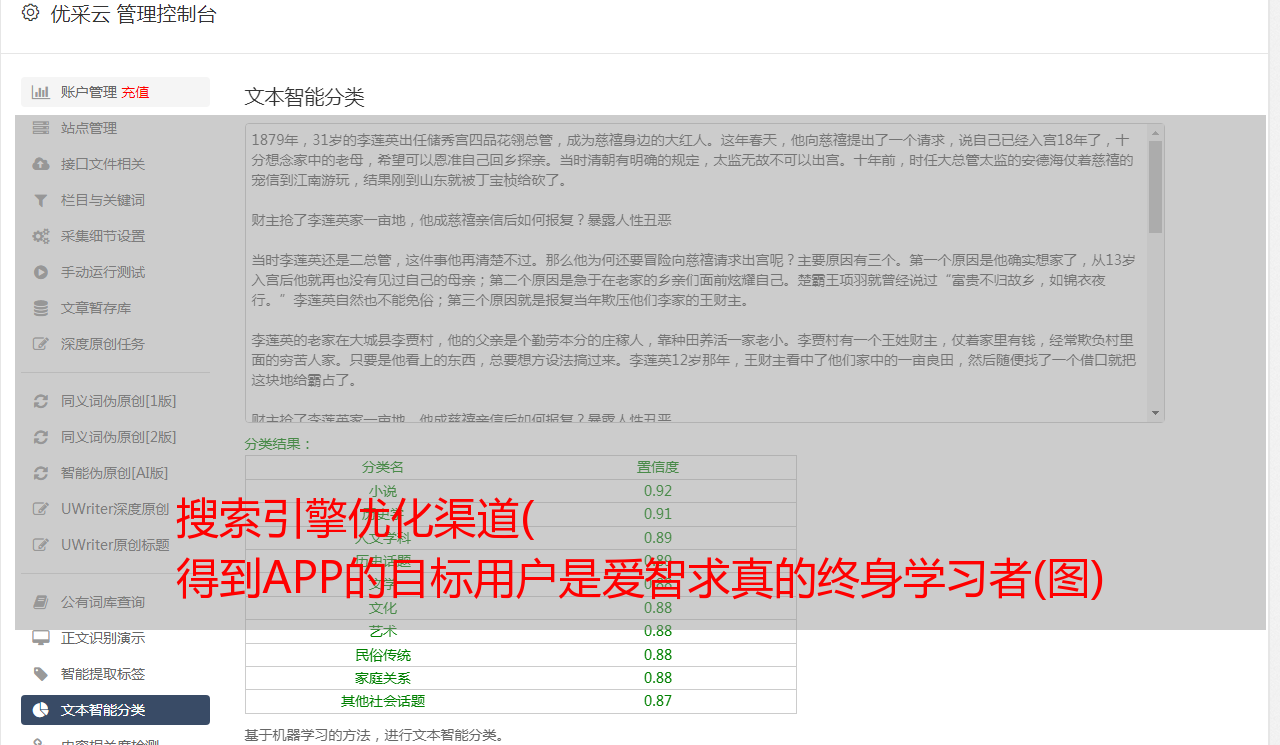The height and width of the screenshot is (745, 1280).
Task: Click the text area scrollbar up arrow
Action: coord(1155,132)
